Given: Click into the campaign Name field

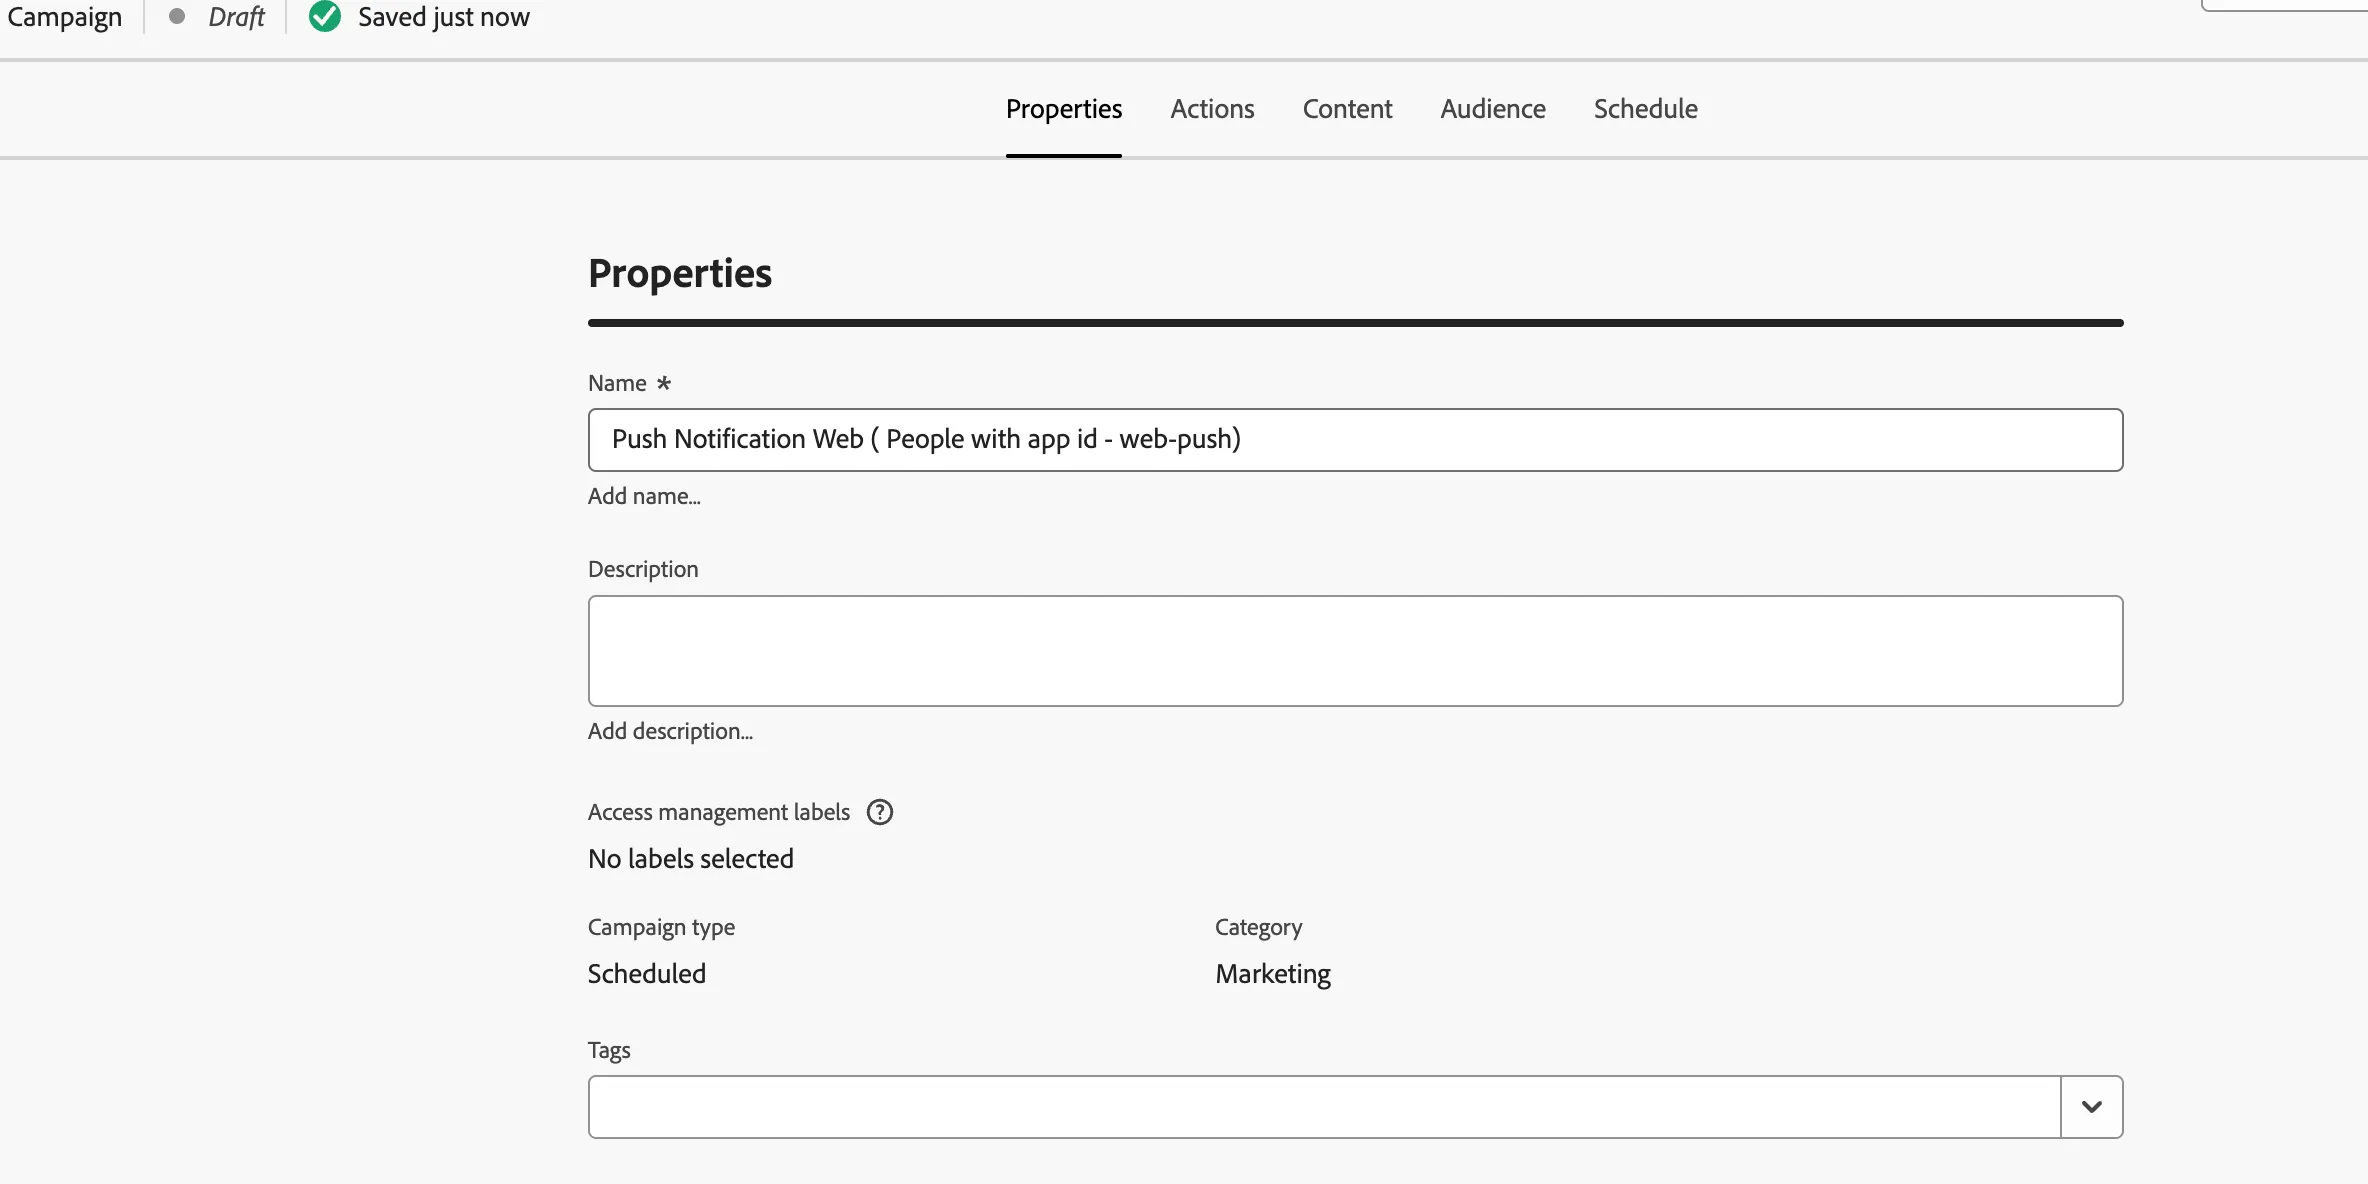Looking at the screenshot, I should pos(1355,440).
